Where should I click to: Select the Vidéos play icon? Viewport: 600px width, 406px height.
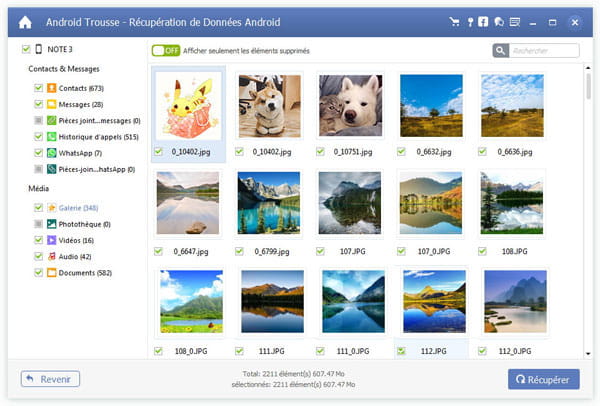point(51,240)
